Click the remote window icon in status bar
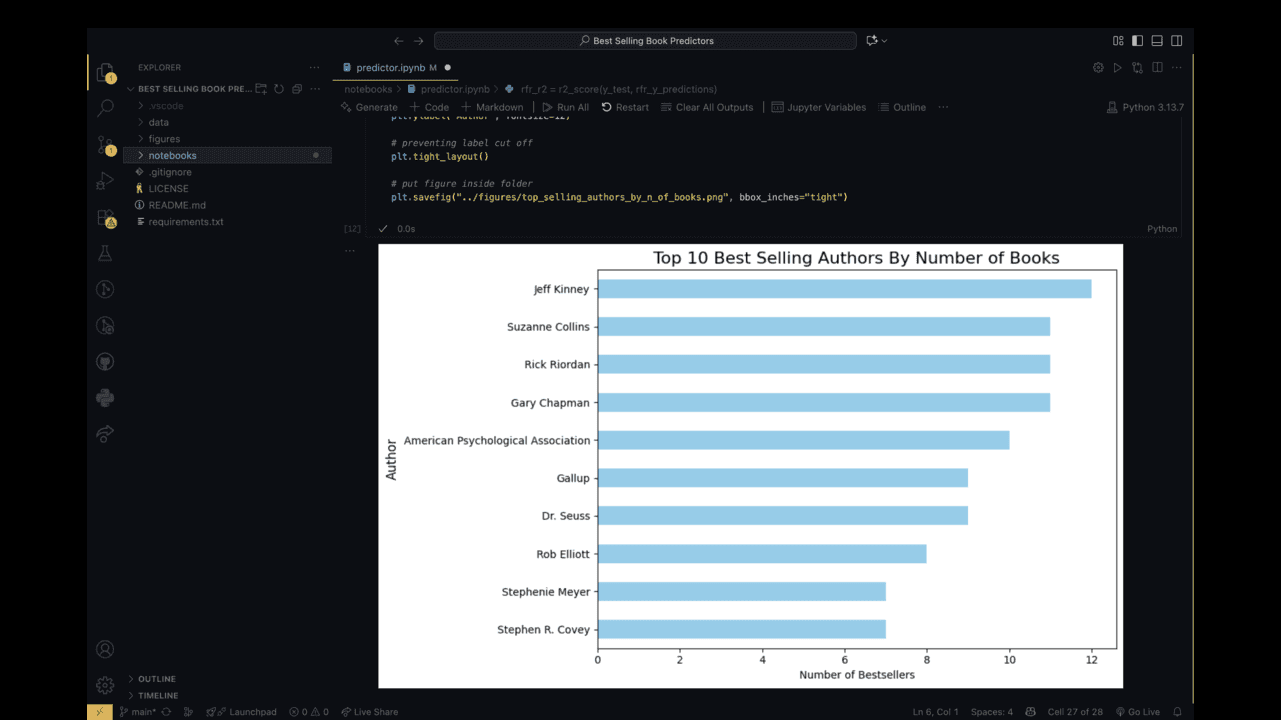Screen dimensions: 1281x720 [99, 712]
